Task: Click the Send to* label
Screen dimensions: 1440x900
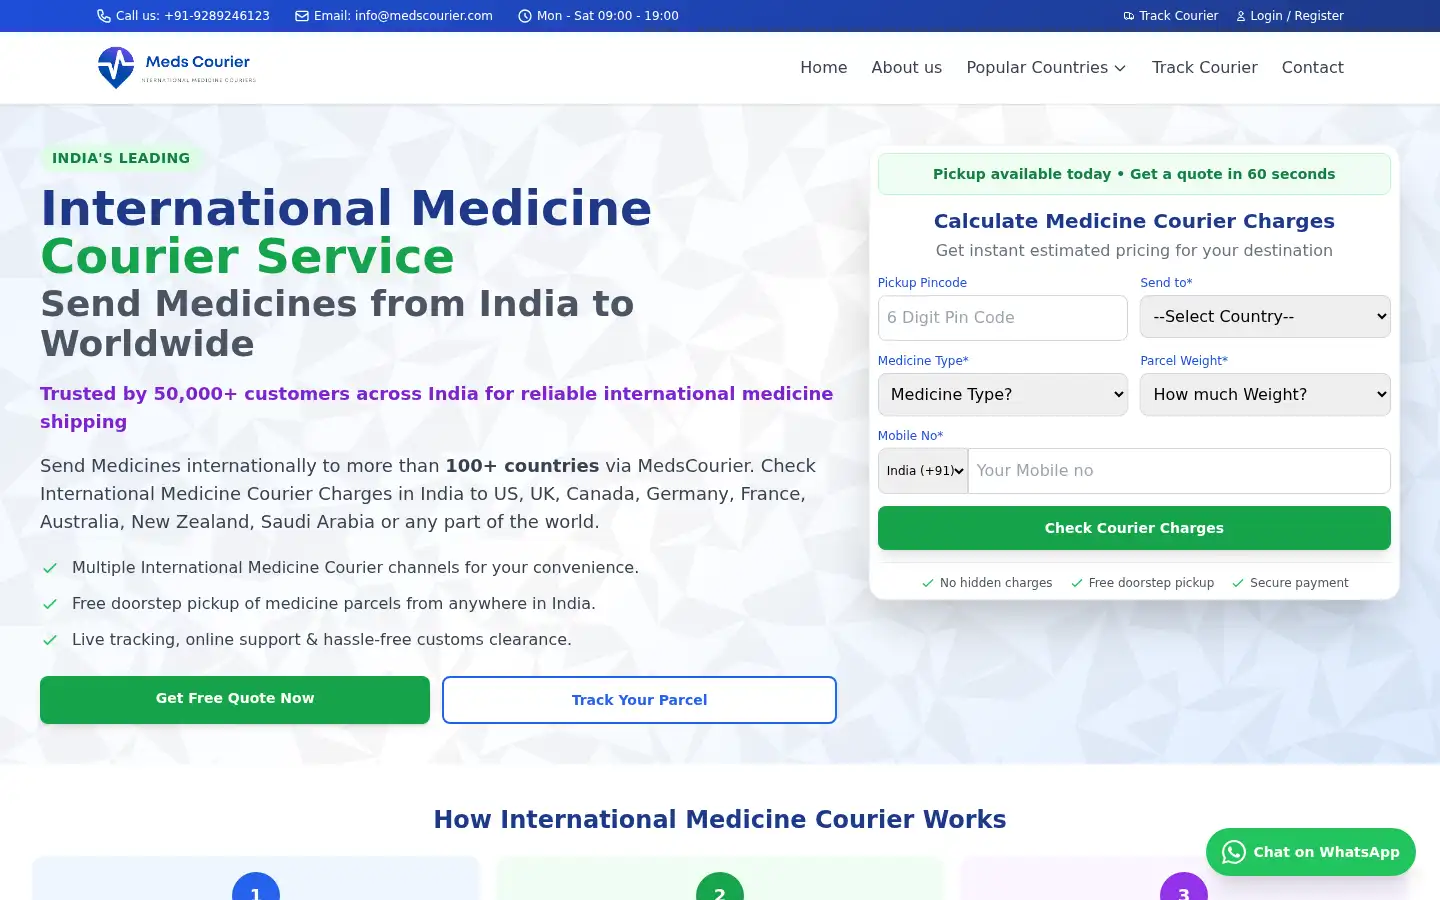Action: [x=1166, y=283]
